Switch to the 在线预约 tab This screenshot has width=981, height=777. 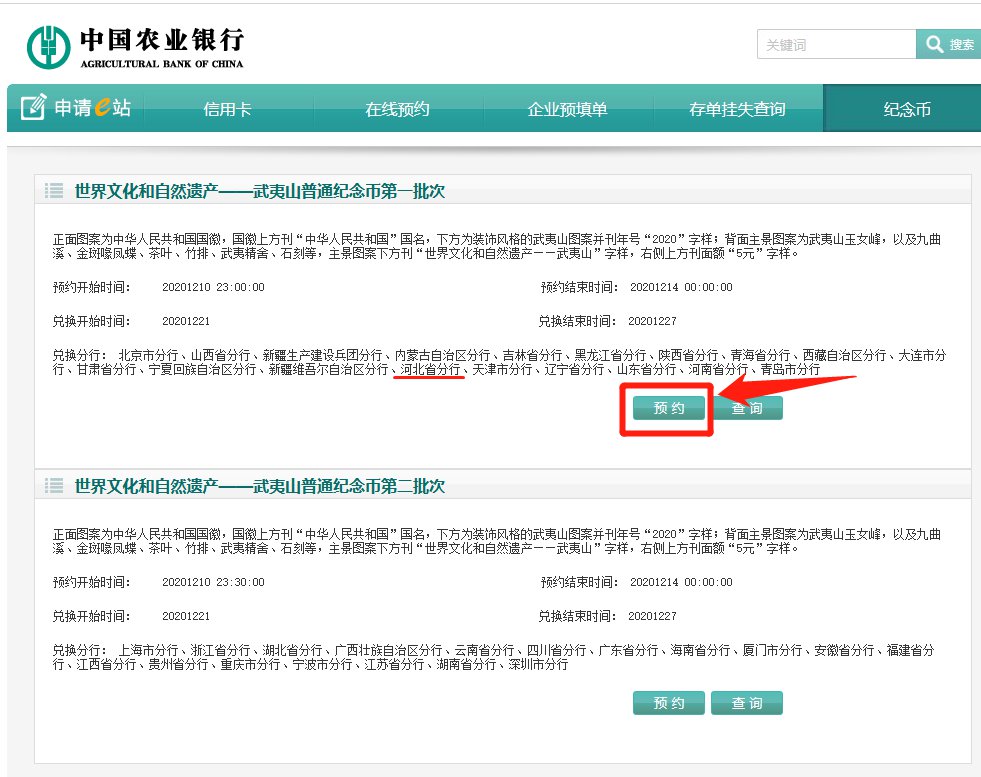click(397, 109)
